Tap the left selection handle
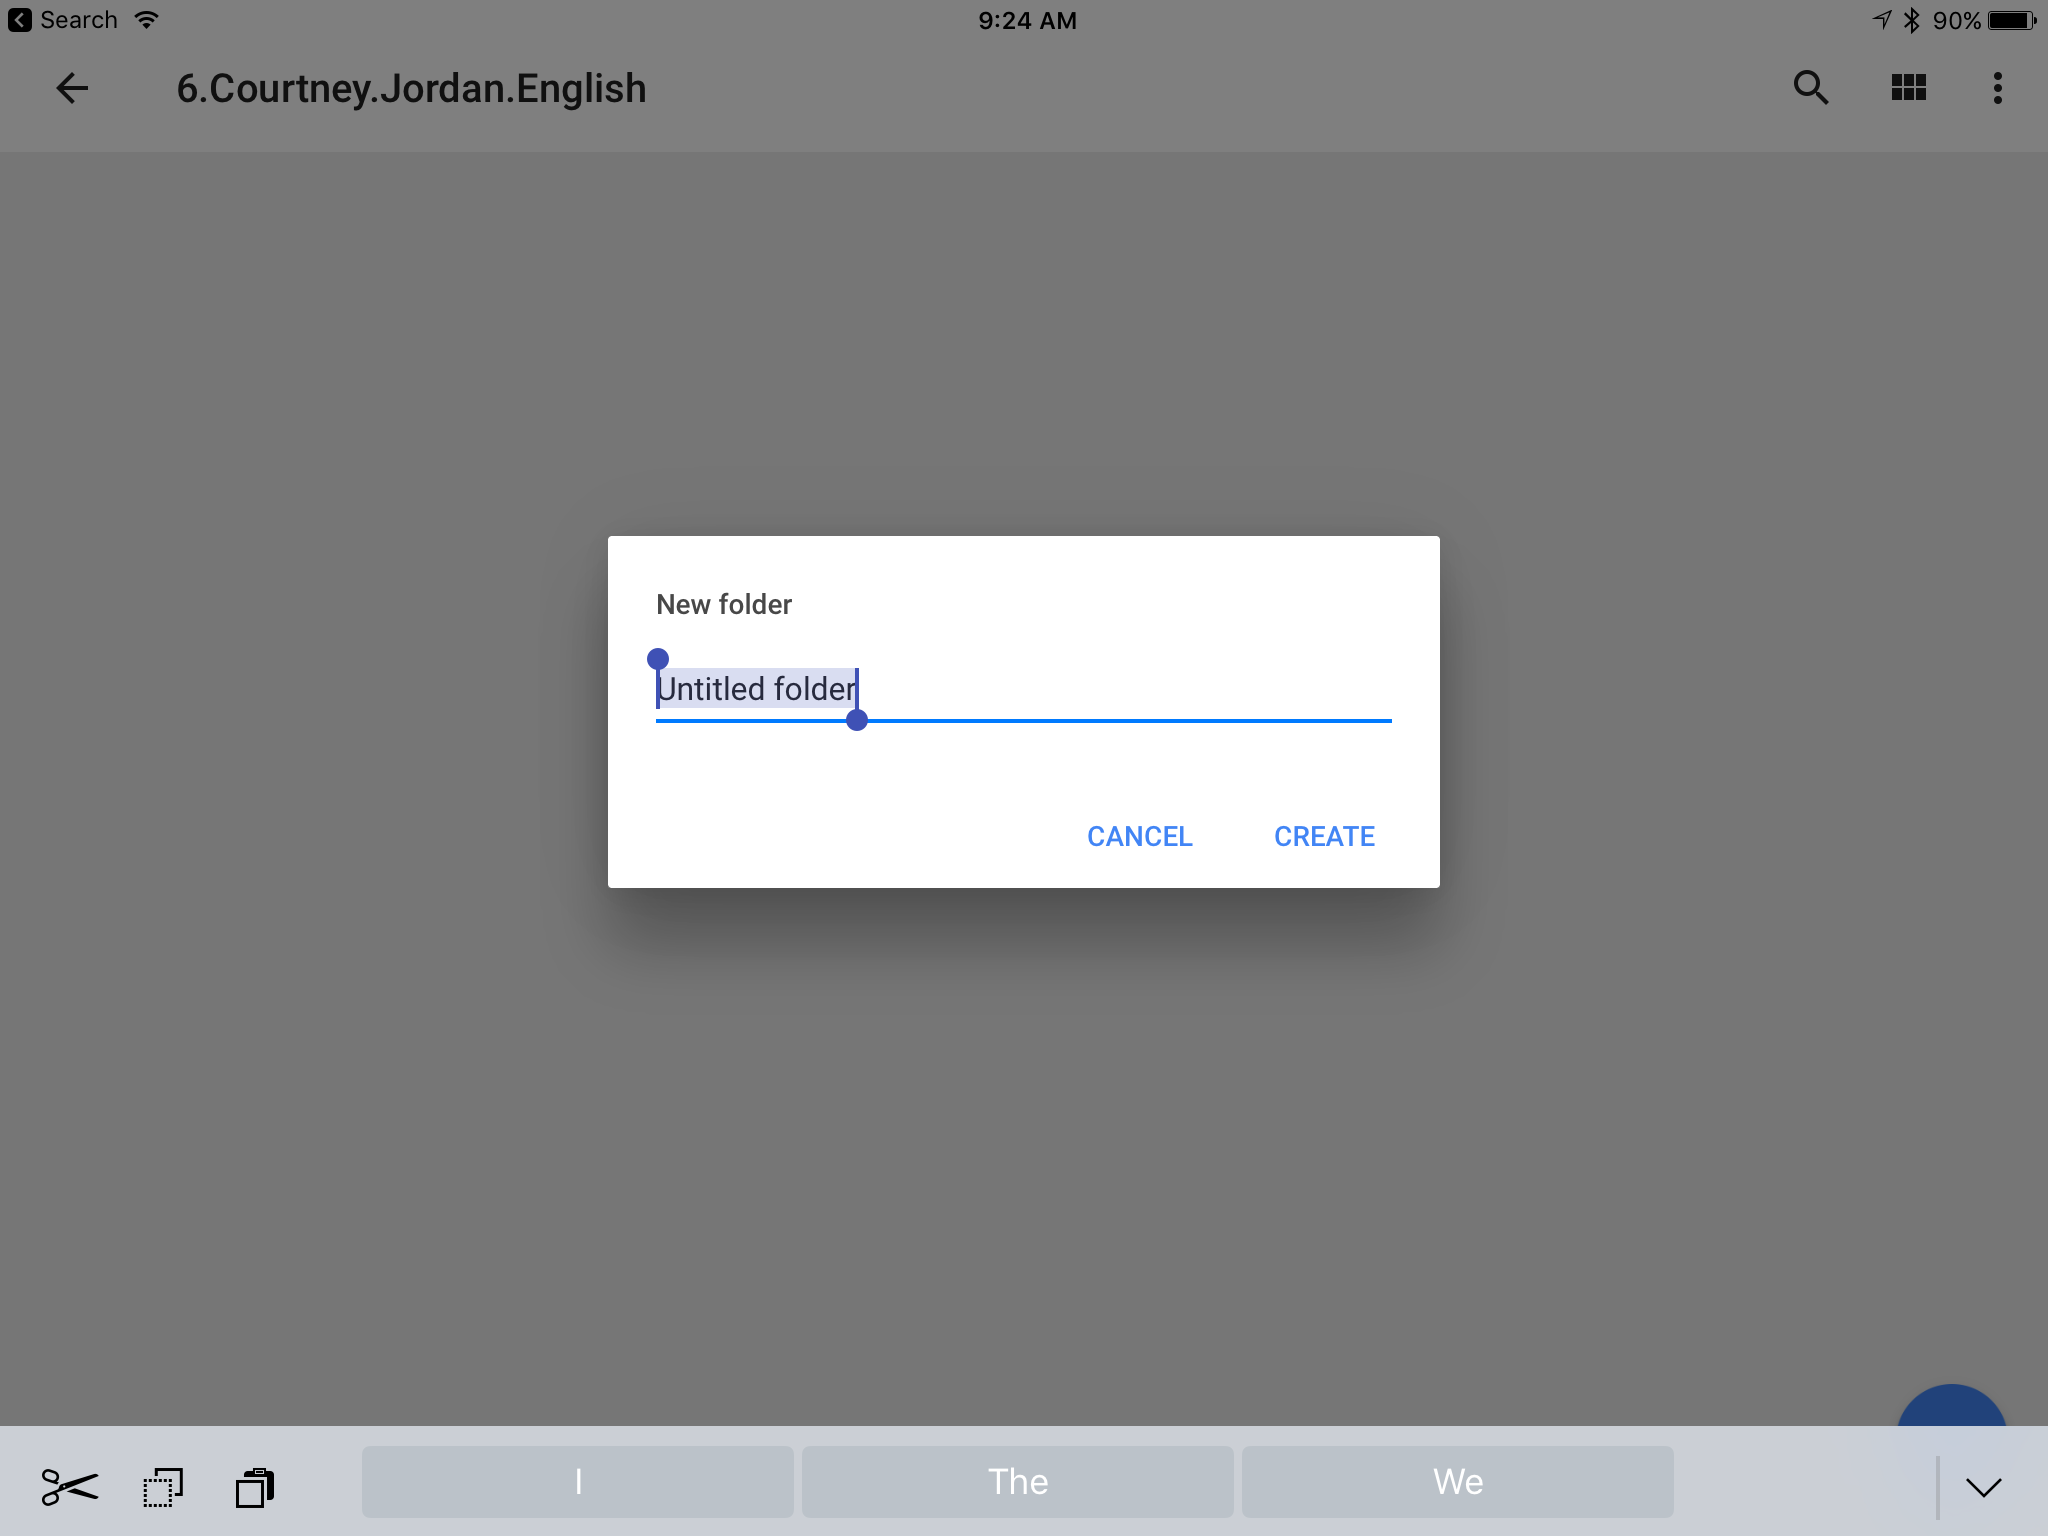2048x1536 pixels. point(657,659)
